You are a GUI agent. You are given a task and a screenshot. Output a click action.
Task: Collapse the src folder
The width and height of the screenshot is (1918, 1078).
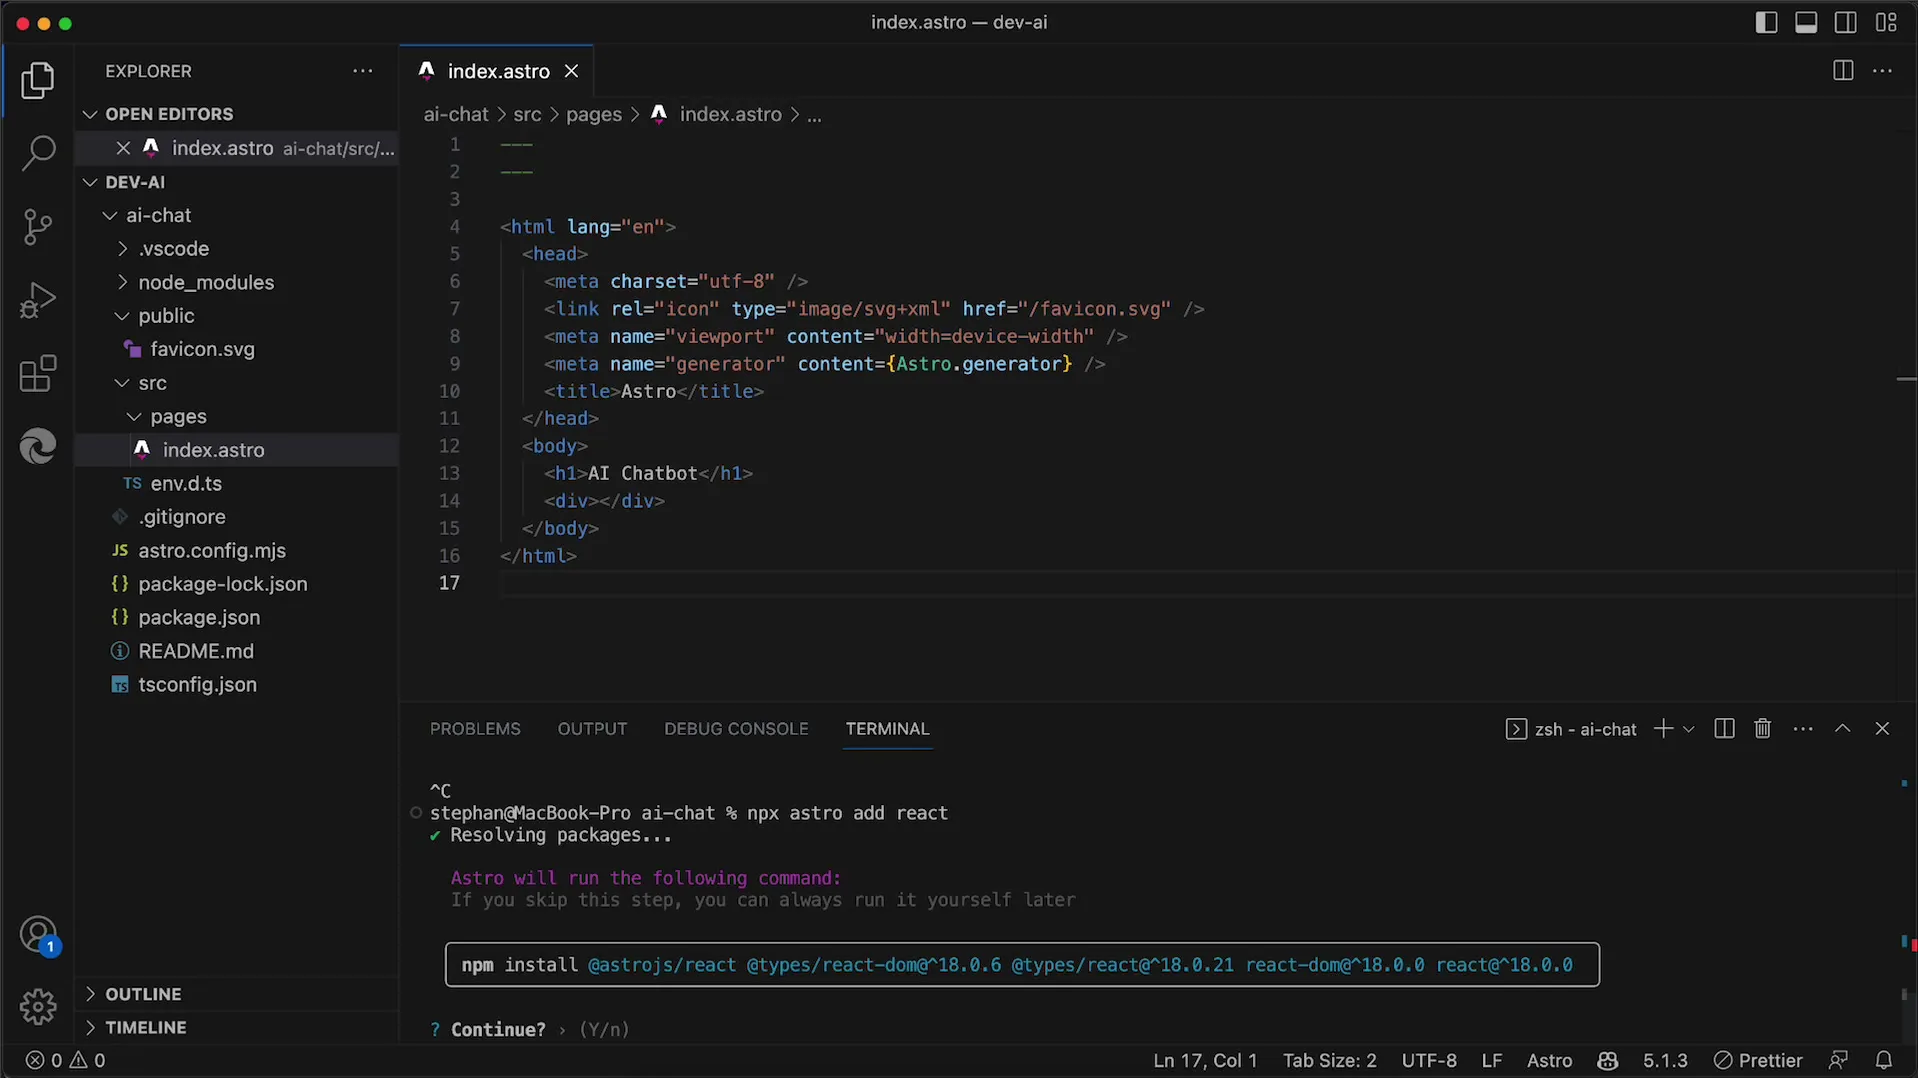pos(238,383)
